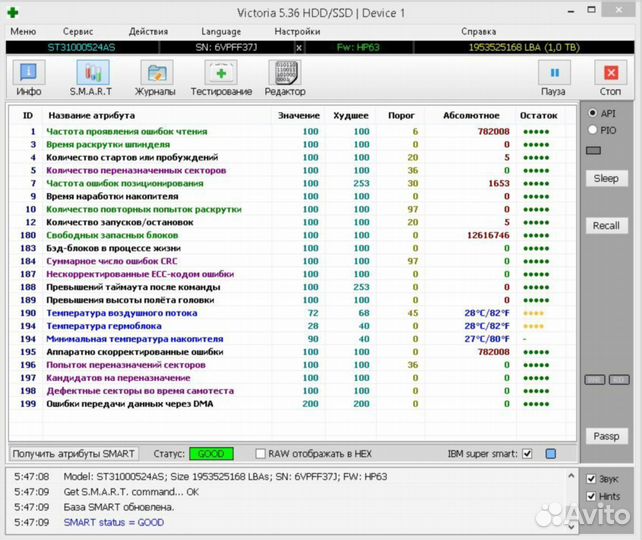Image resolution: width=642 pixels, height=540 pixels.
Task: Click log line База SMART обновлена
Action: (119, 507)
